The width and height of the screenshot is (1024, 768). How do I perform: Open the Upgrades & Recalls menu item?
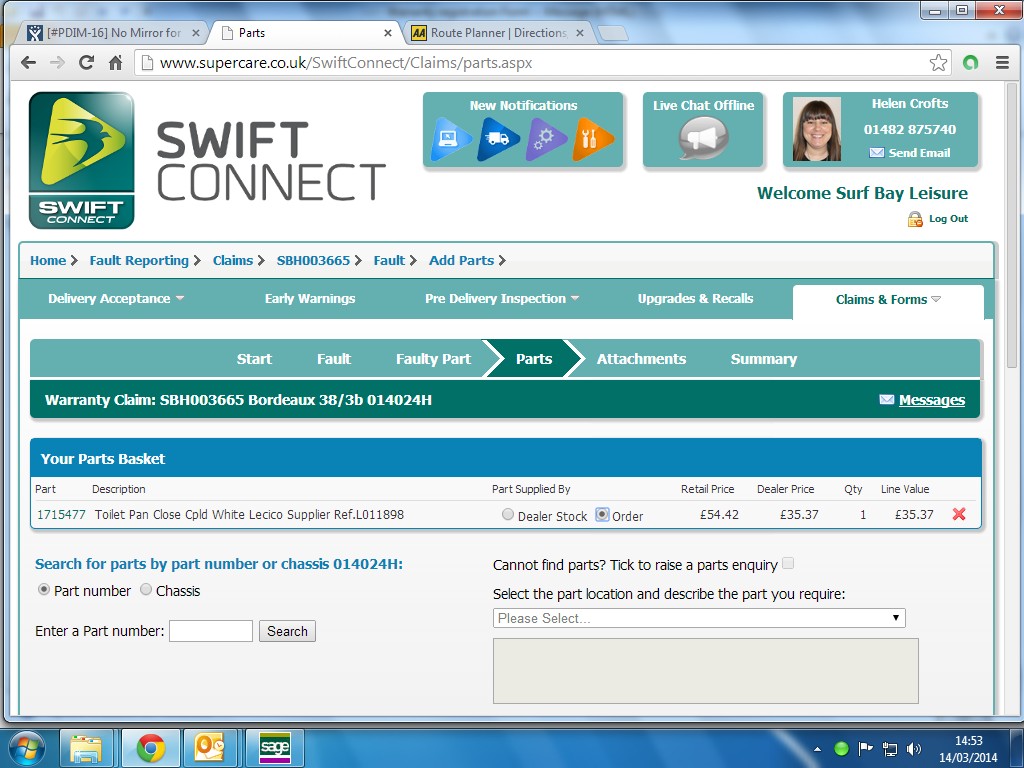pos(695,298)
